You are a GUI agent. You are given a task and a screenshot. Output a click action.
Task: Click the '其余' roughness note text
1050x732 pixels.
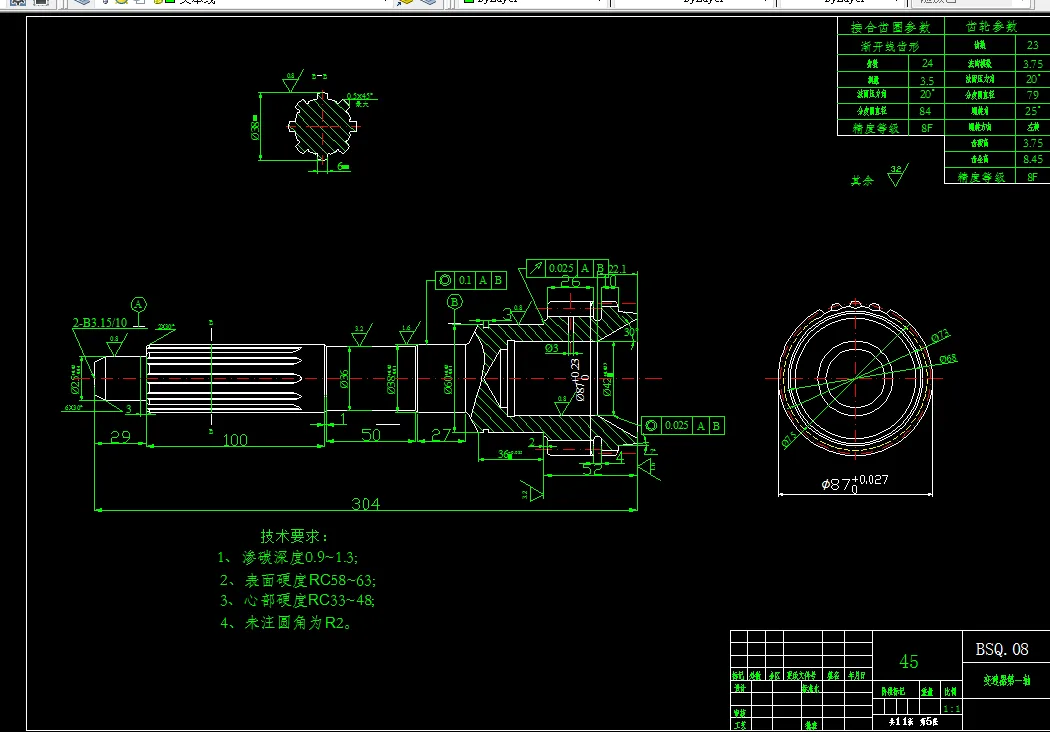[862, 181]
